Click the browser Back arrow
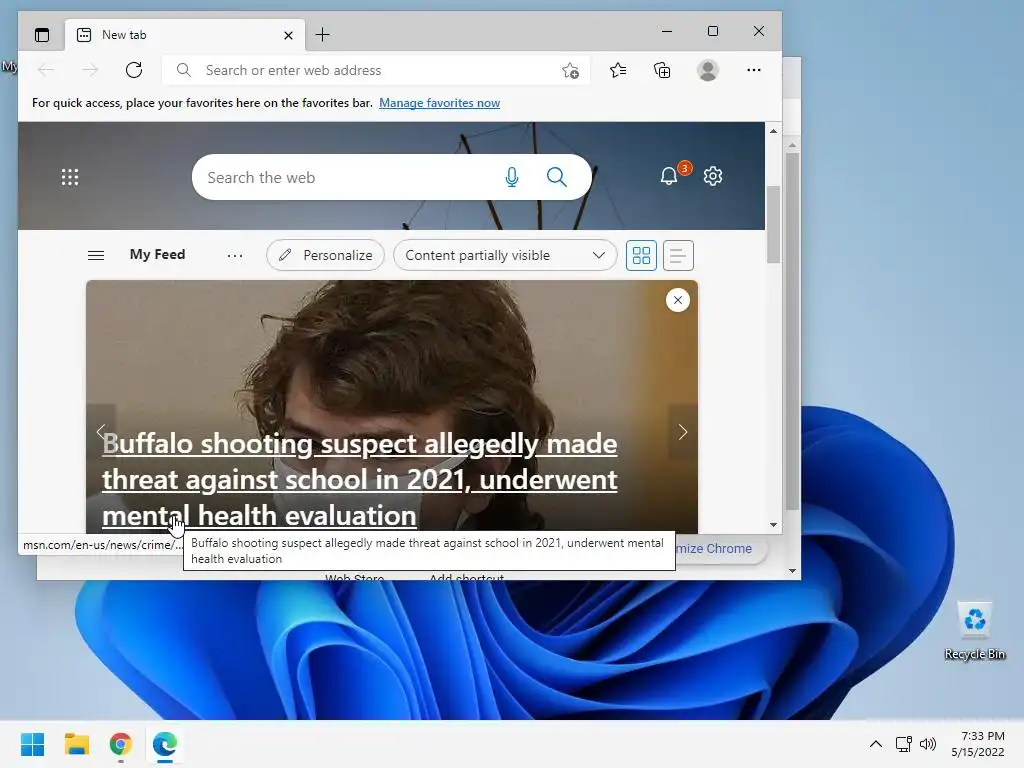Screen dimensions: 1024x768 (46, 70)
